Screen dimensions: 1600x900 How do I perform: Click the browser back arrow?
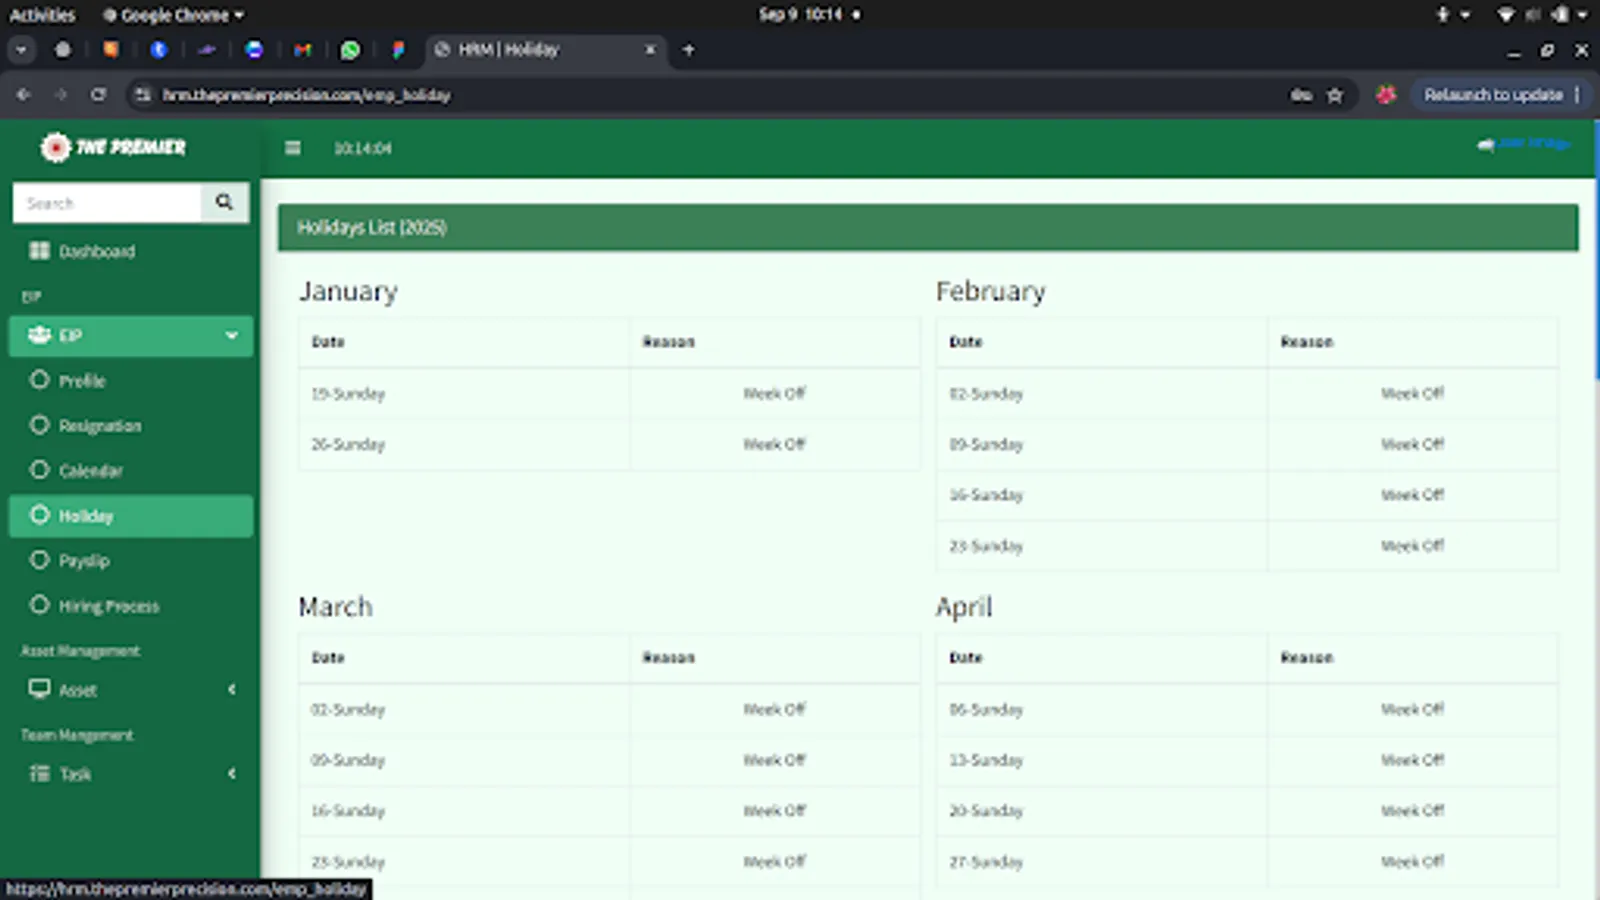[x=23, y=94]
